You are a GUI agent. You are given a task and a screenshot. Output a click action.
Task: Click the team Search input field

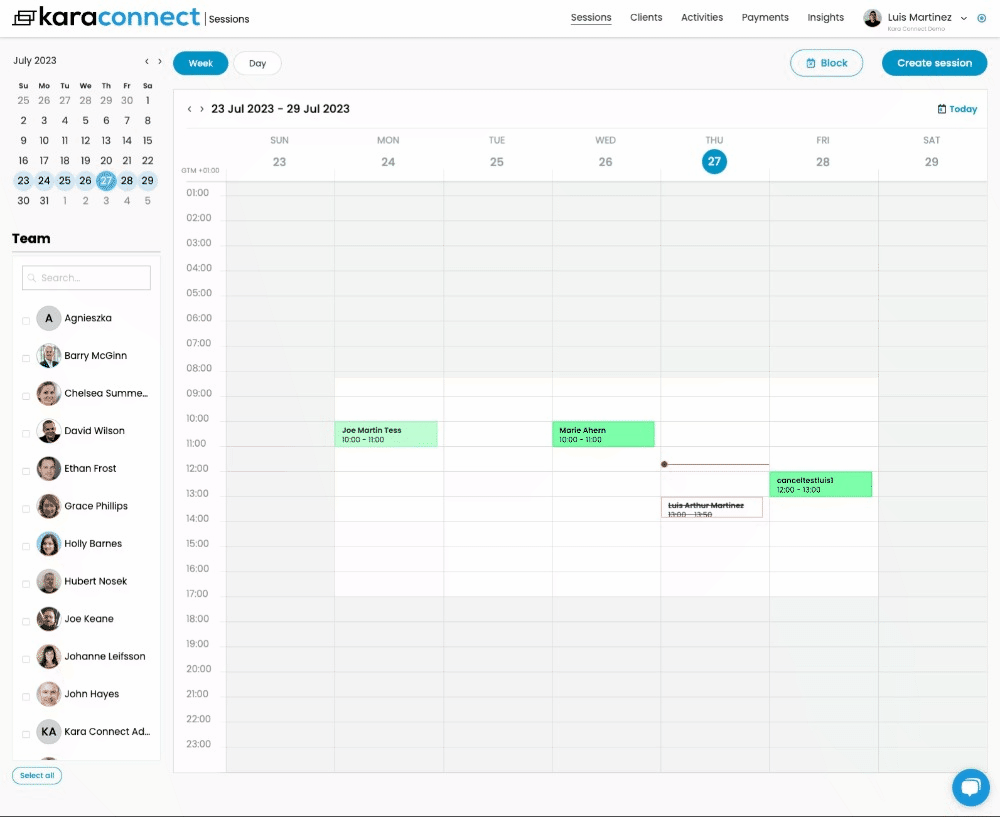(87, 278)
